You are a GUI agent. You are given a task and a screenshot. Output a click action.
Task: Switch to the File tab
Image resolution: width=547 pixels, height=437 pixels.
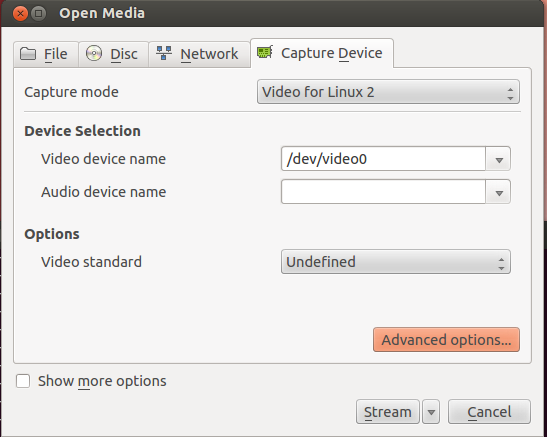46,54
